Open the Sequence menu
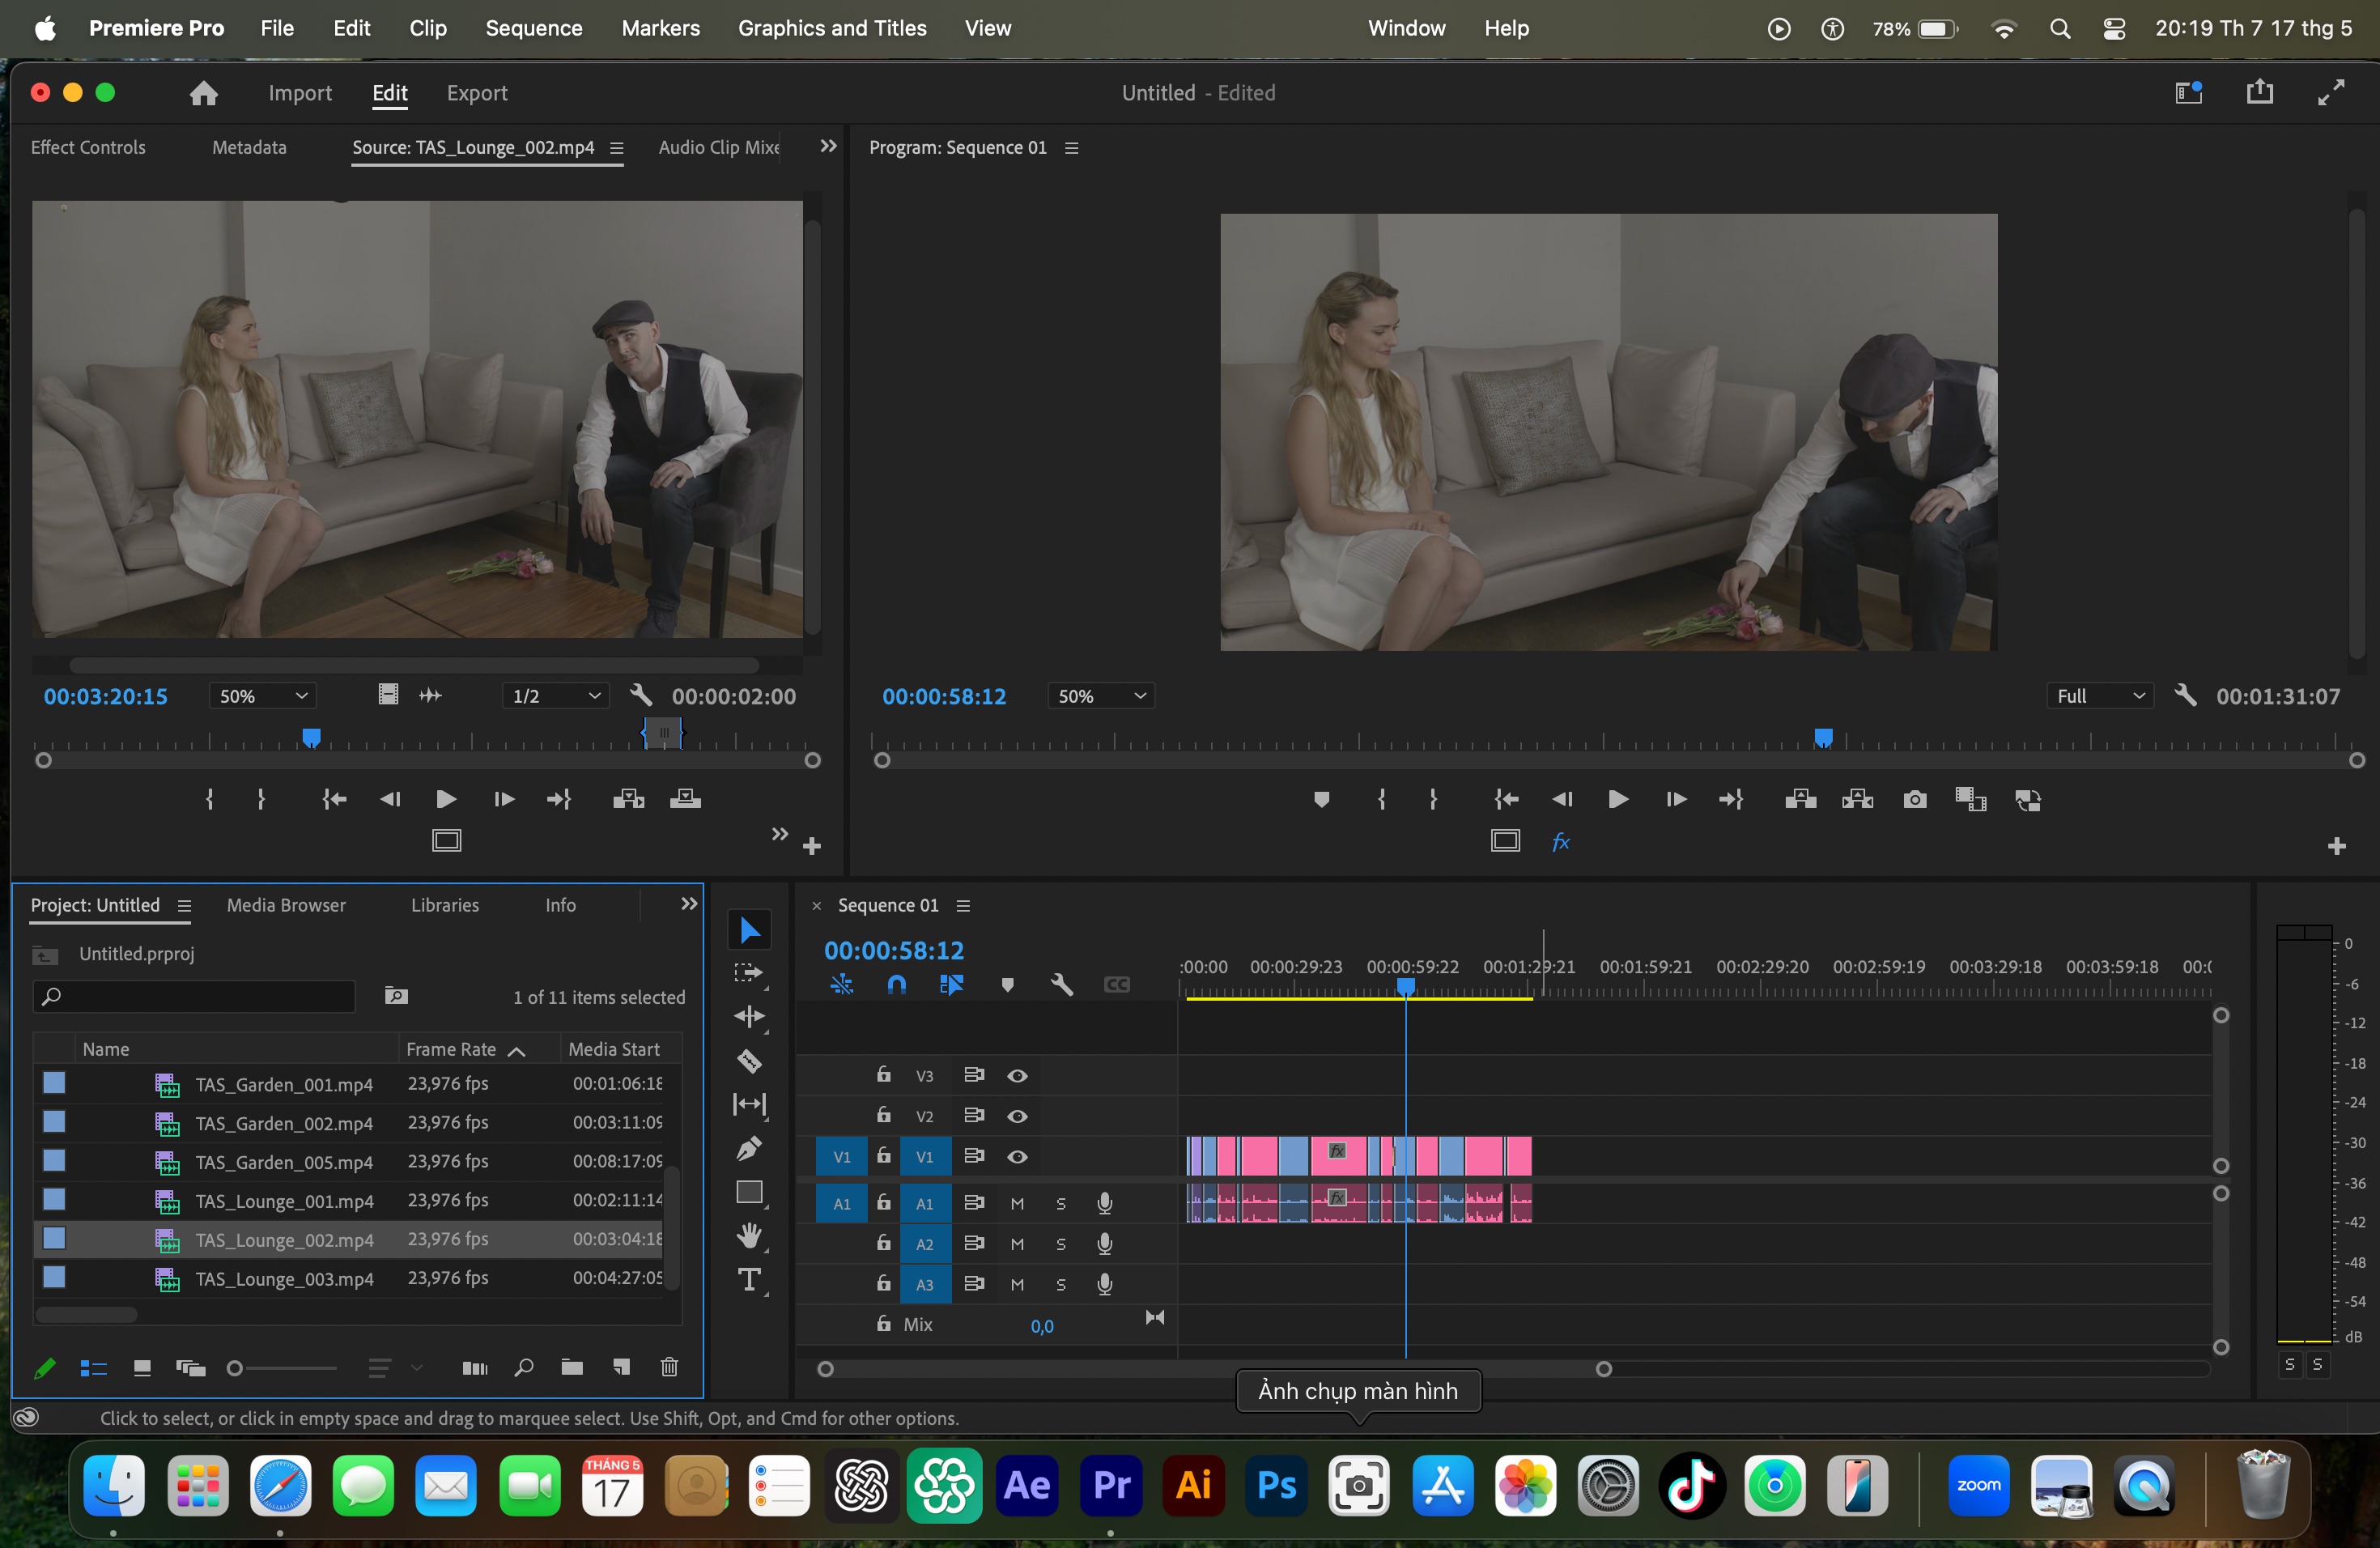Image resolution: width=2380 pixels, height=1548 pixels. tap(533, 28)
